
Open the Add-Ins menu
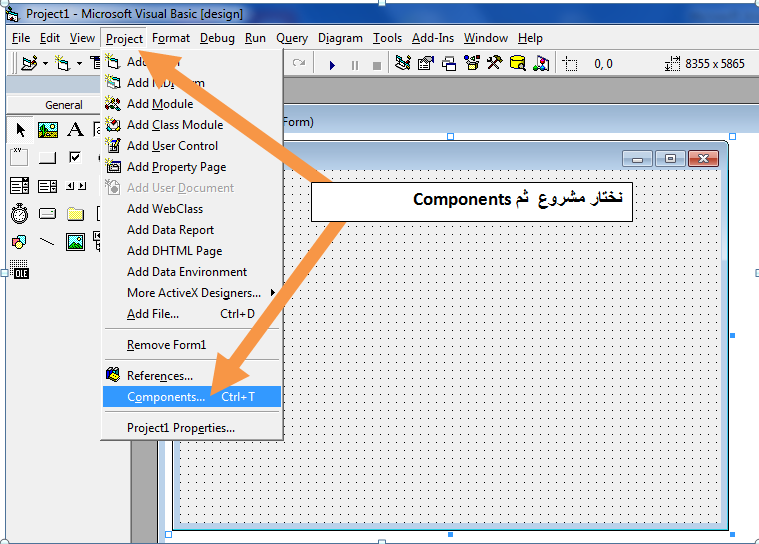tap(433, 38)
